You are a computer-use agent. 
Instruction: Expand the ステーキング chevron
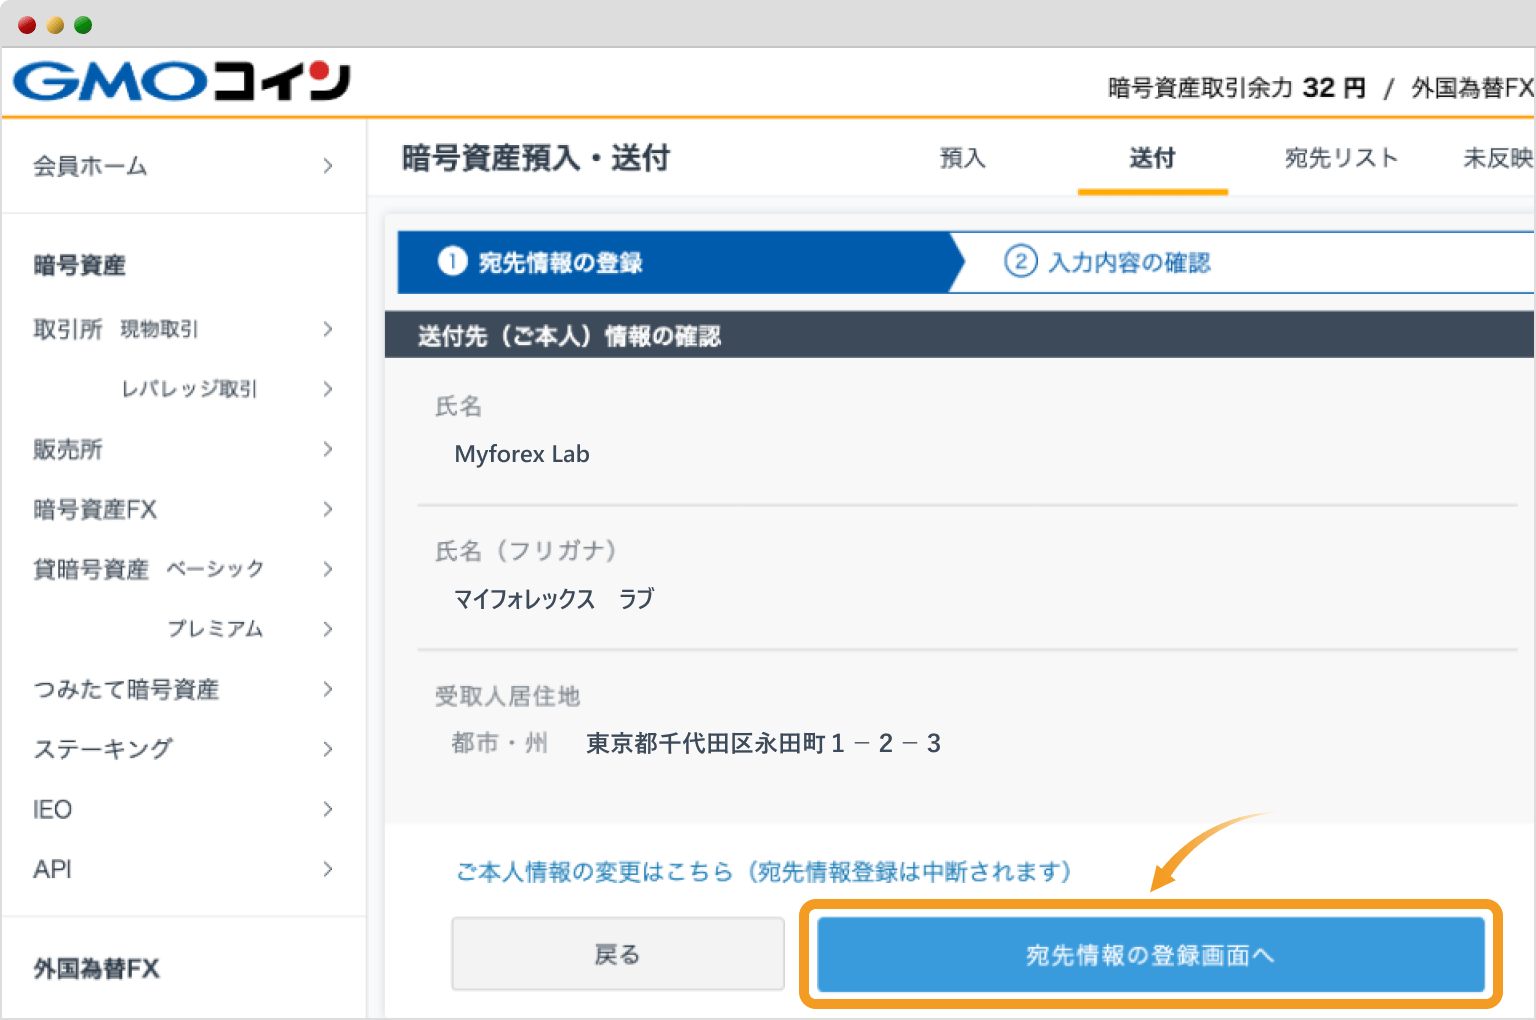pyautogui.click(x=327, y=748)
